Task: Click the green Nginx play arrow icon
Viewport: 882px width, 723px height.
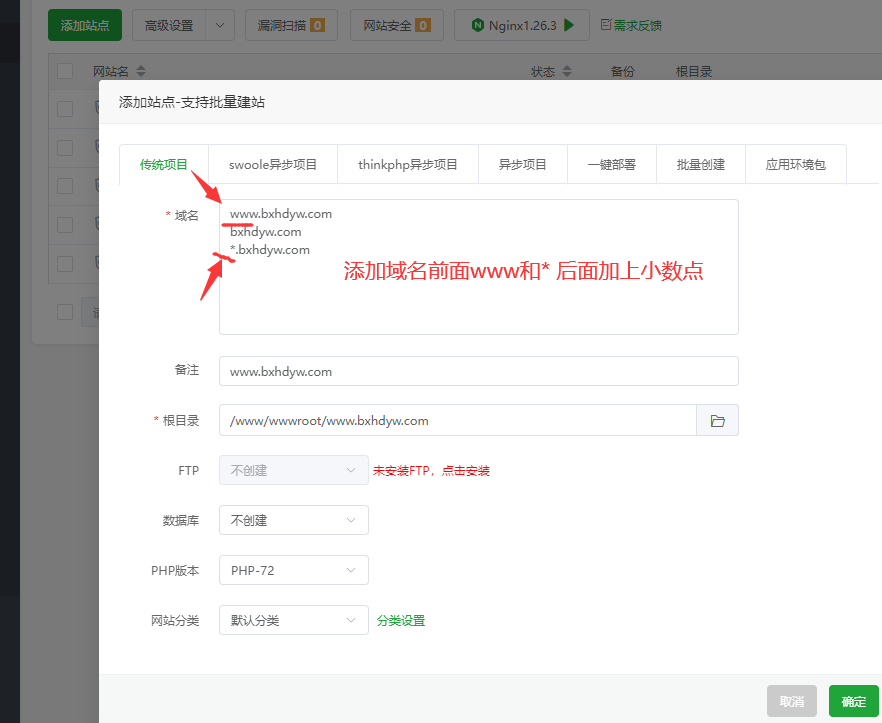Action: 571,25
